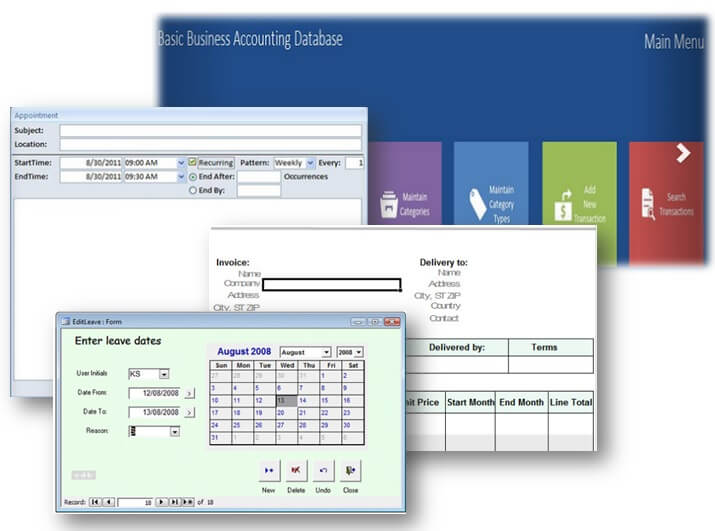Select the End After radio button
Screen dimensions: 715x531
point(193,177)
